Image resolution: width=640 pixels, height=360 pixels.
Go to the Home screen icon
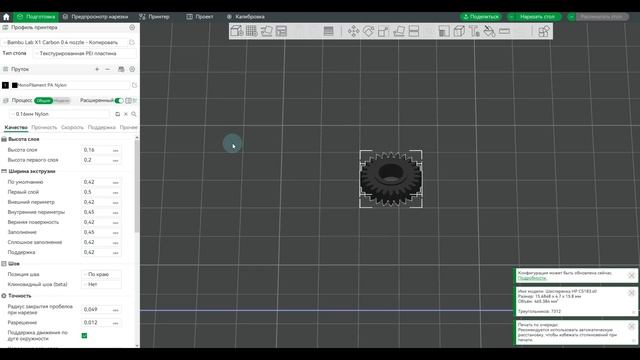pos(6,17)
